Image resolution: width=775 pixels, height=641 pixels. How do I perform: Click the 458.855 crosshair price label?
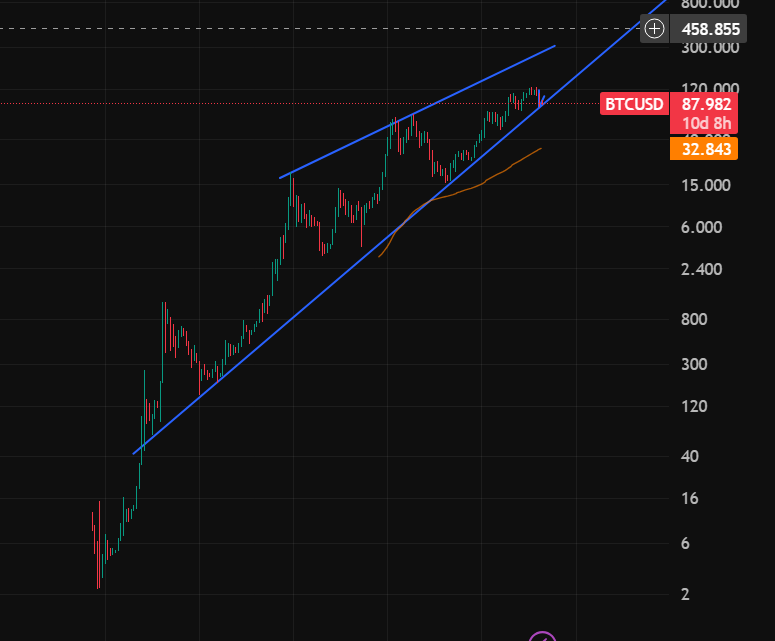(710, 29)
